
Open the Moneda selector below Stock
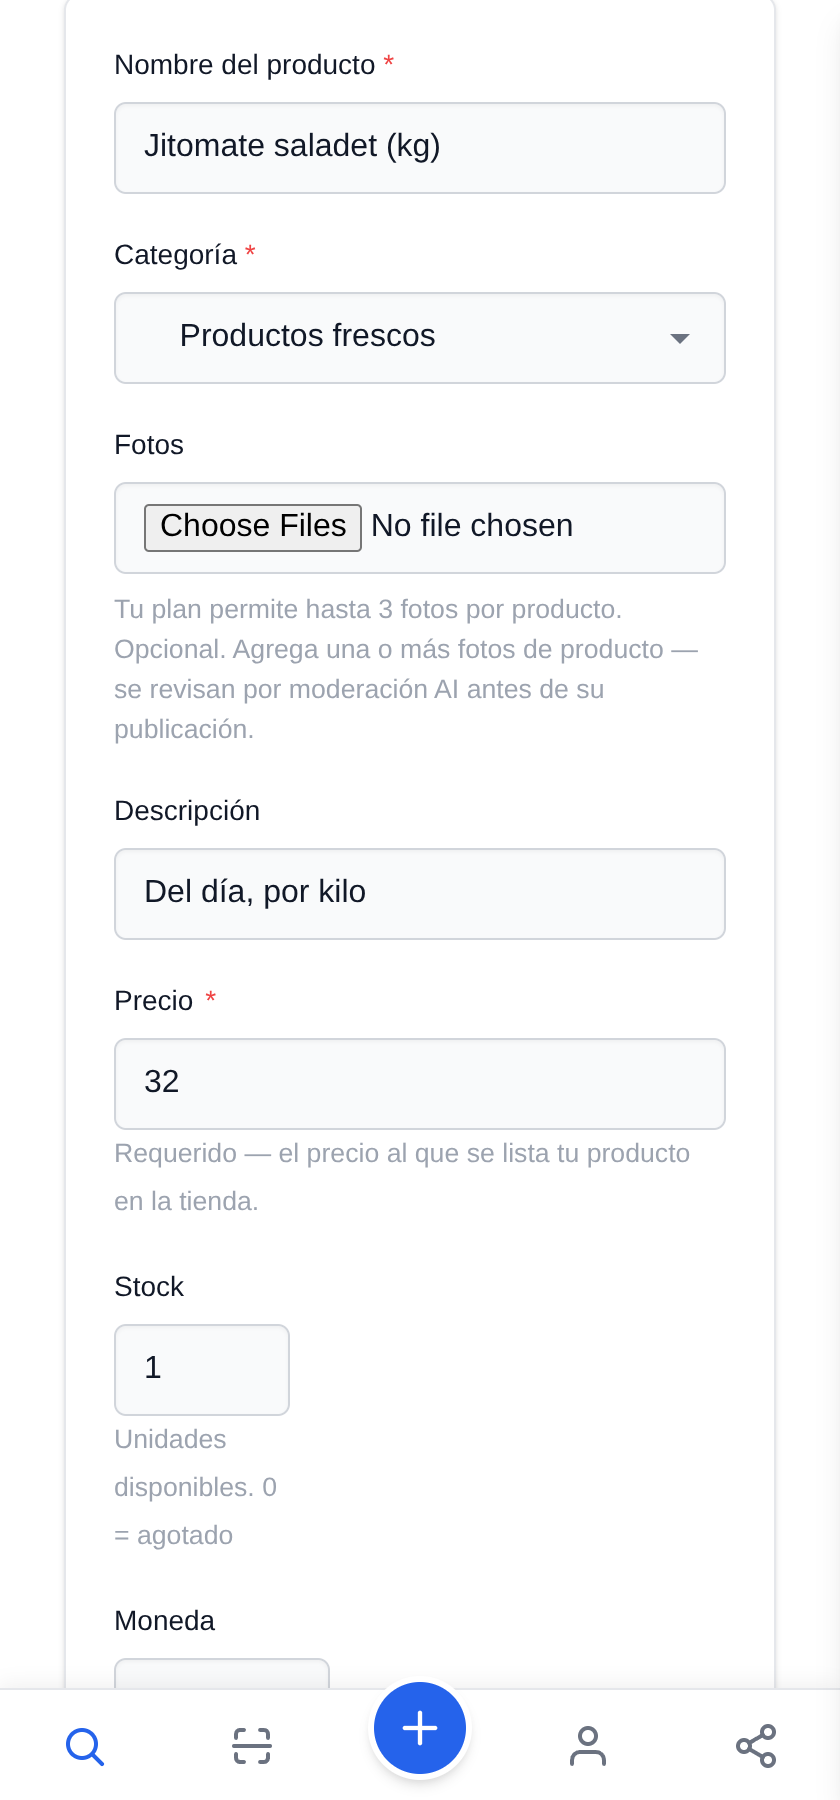(222, 1674)
